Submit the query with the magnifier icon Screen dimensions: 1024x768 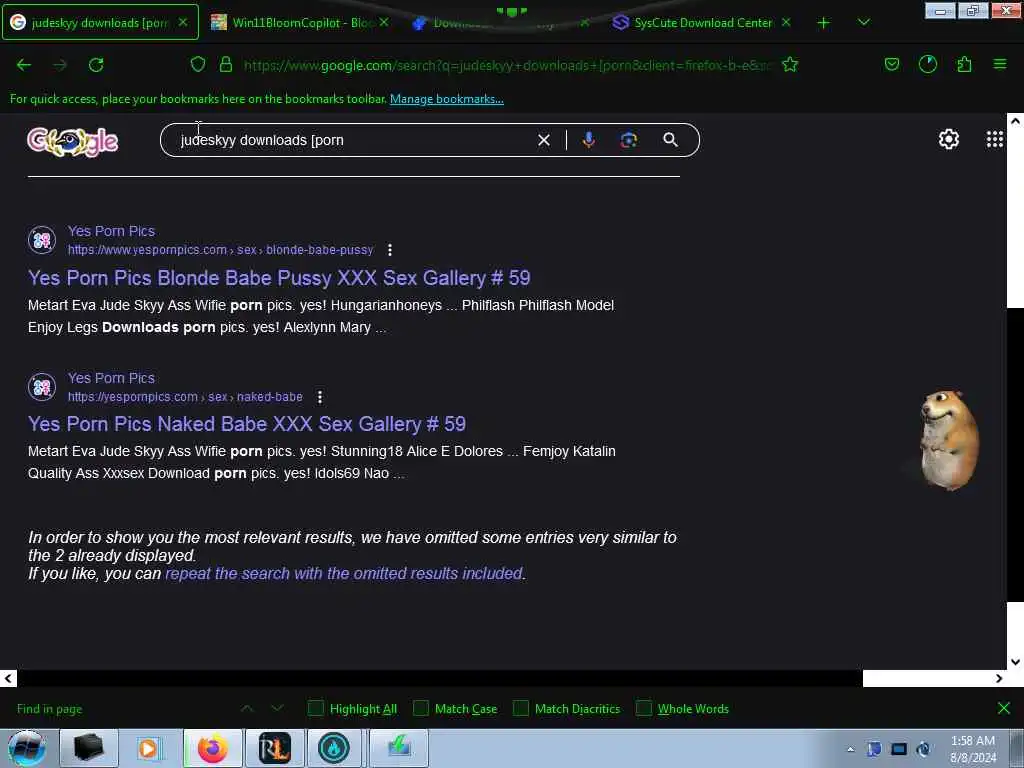click(x=671, y=140)
